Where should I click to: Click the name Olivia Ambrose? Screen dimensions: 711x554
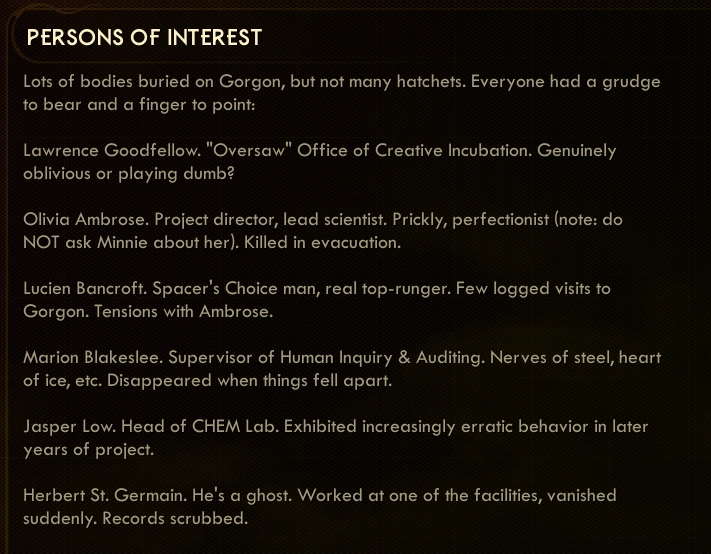[84, 219]
